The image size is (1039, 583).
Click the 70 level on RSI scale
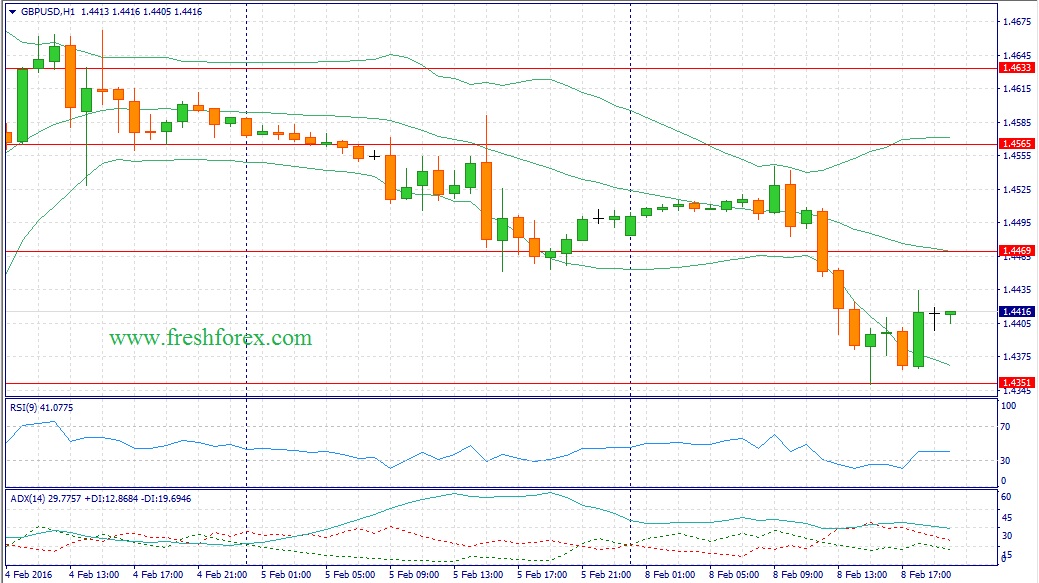1006,427
